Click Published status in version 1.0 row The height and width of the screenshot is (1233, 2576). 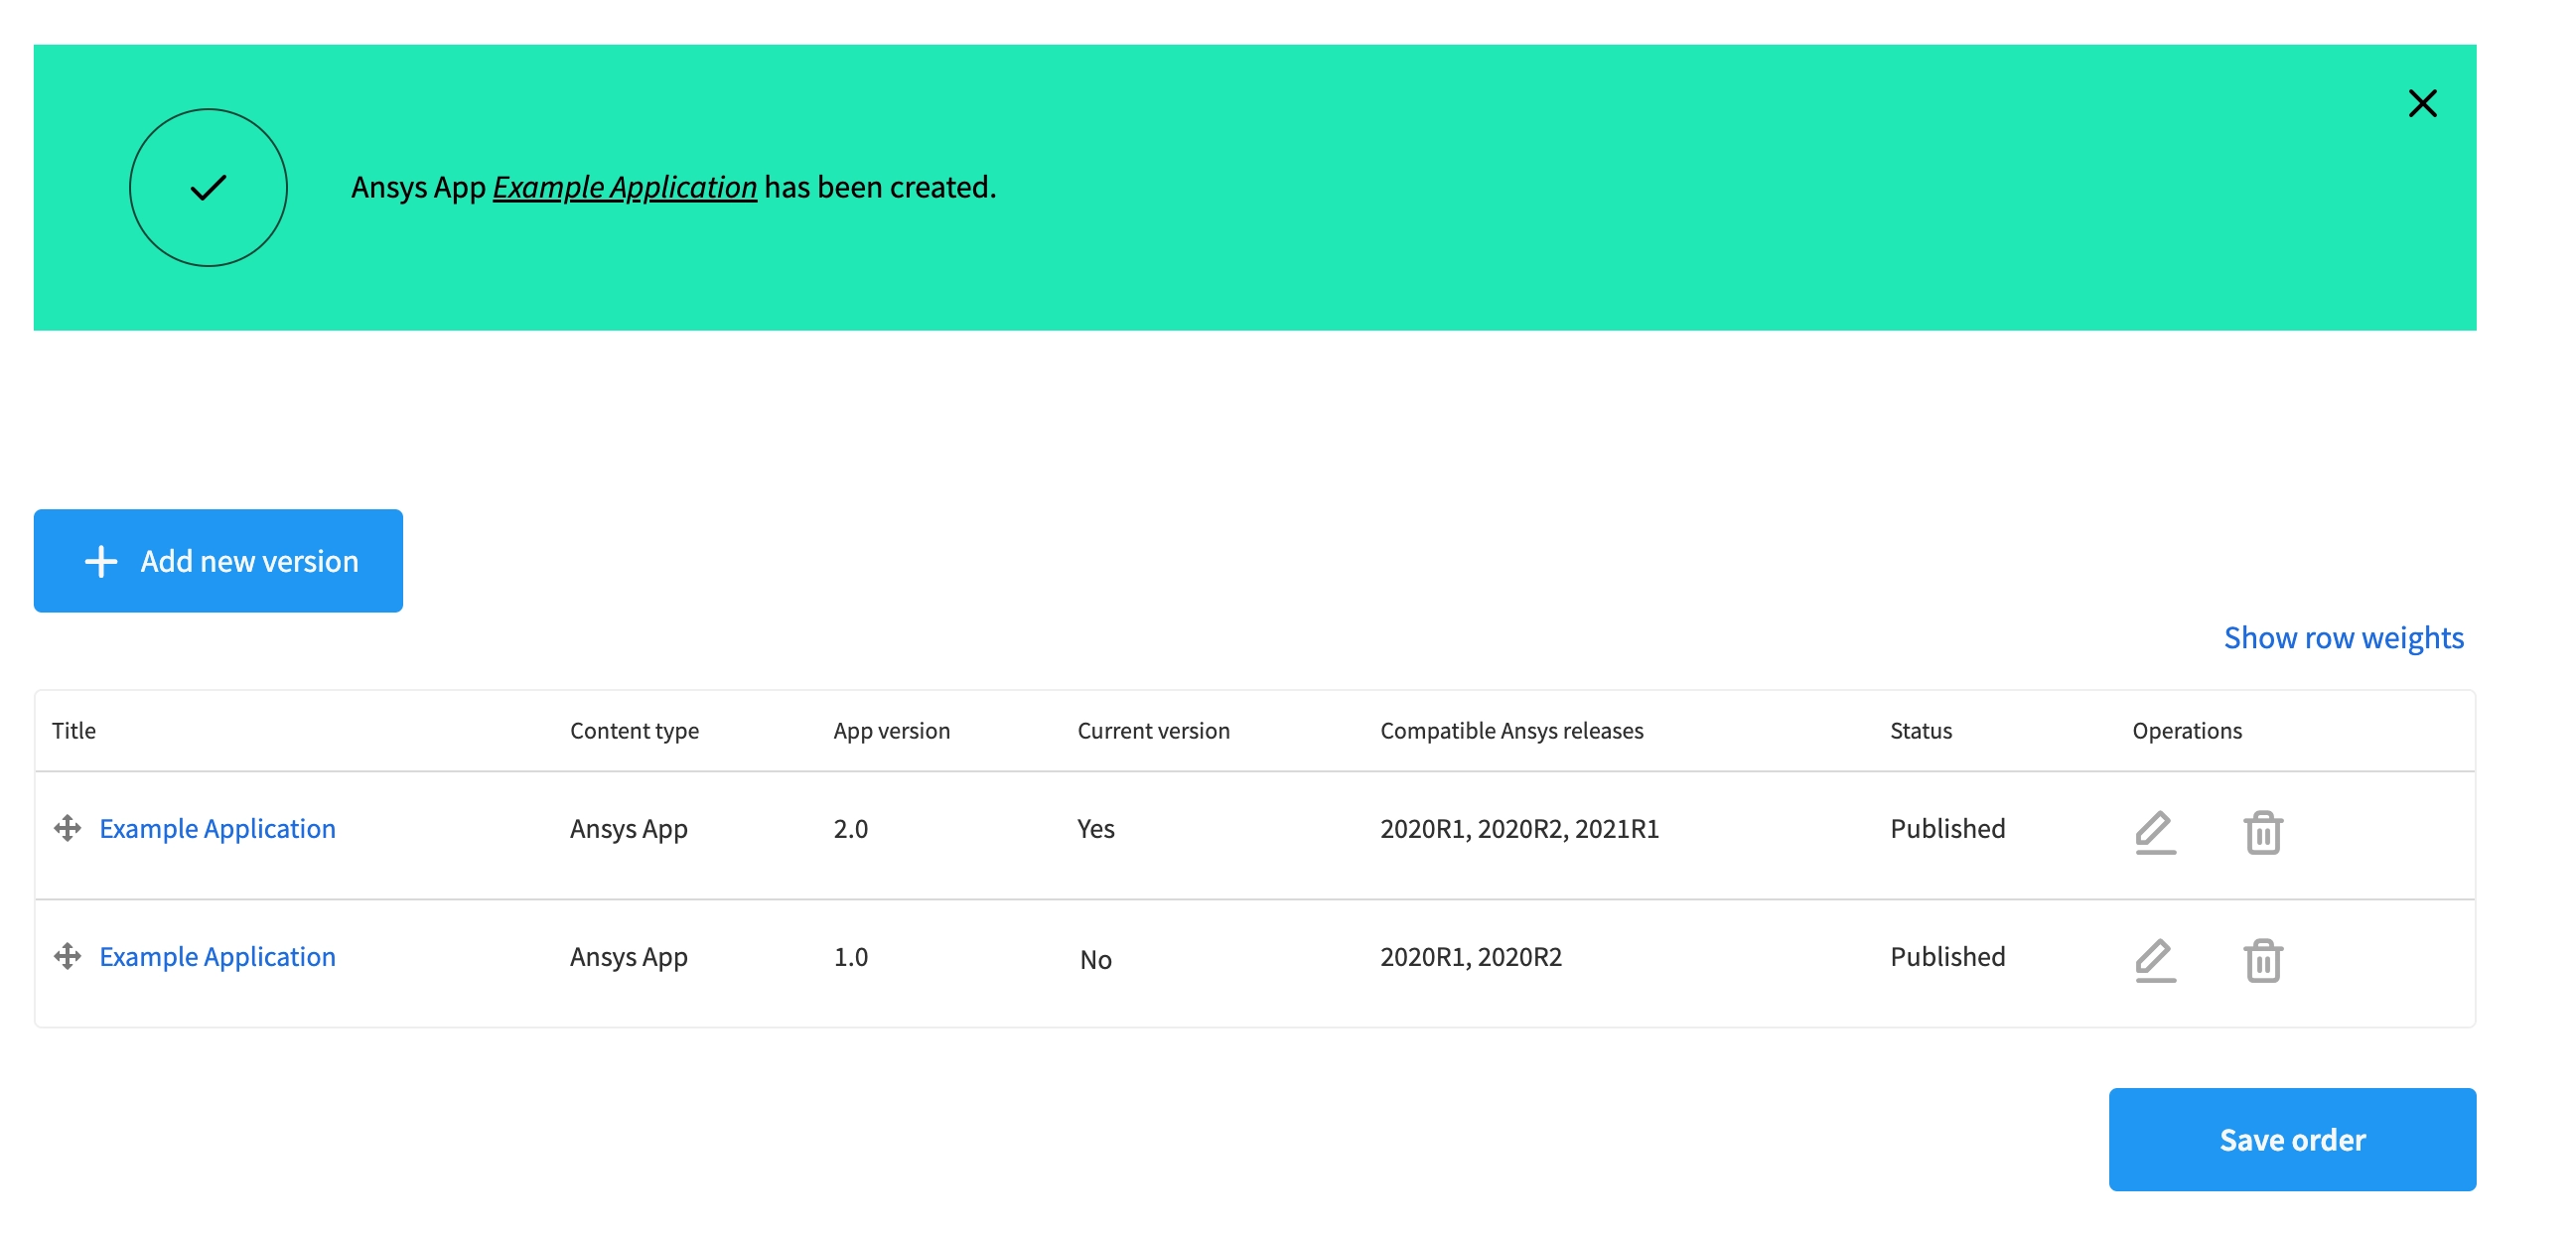[1947, 956]
